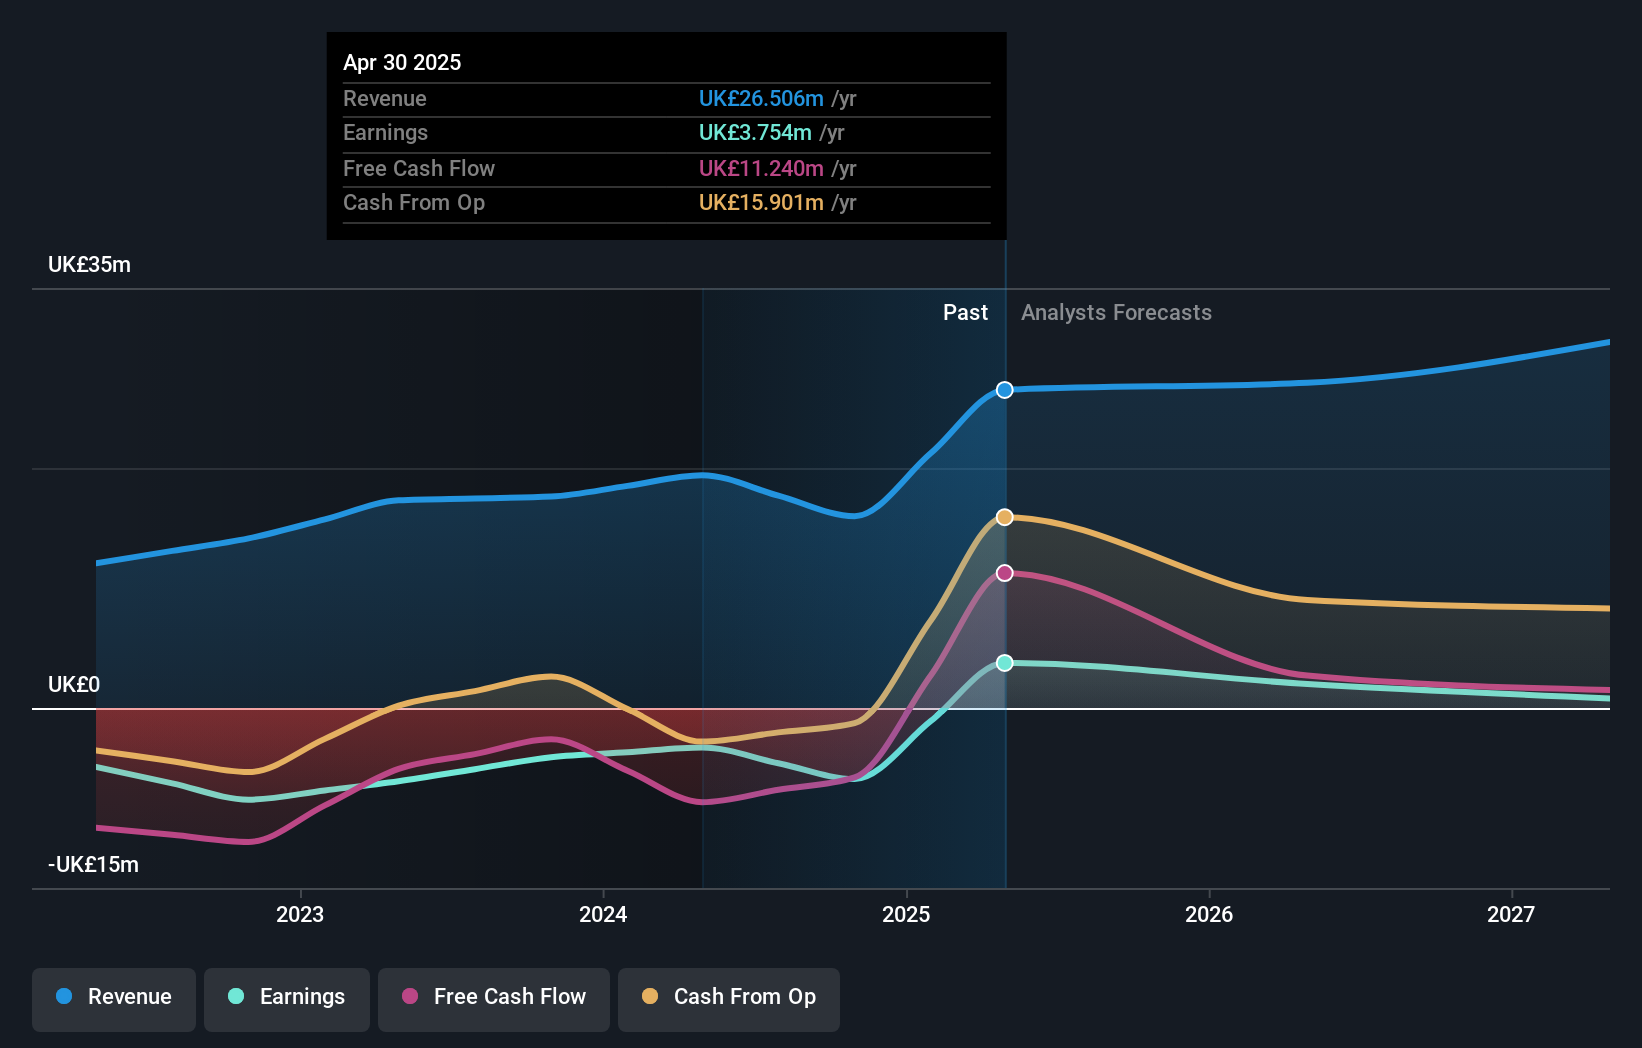This screenshot has width=1642, height=1048.
Task: Click the yellow Cash From Op legend dot
Action: [650, 997]
